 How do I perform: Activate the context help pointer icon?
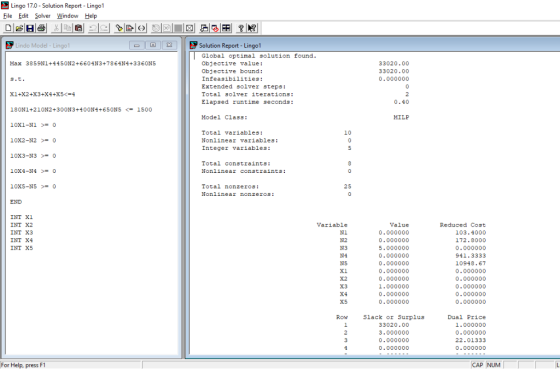252,28
